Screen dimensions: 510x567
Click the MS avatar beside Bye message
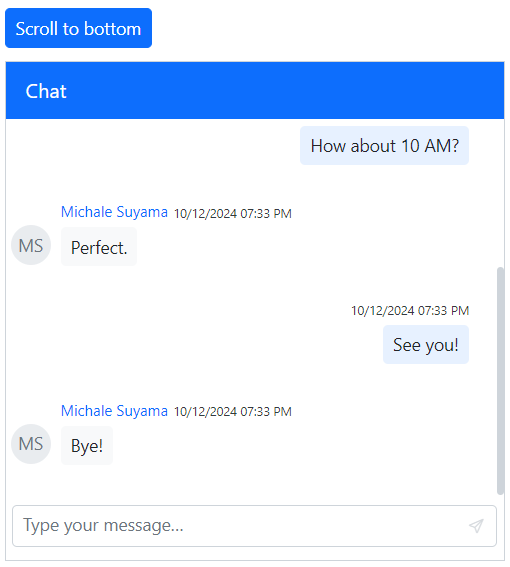pyautogui.click(x=31, y=444)
